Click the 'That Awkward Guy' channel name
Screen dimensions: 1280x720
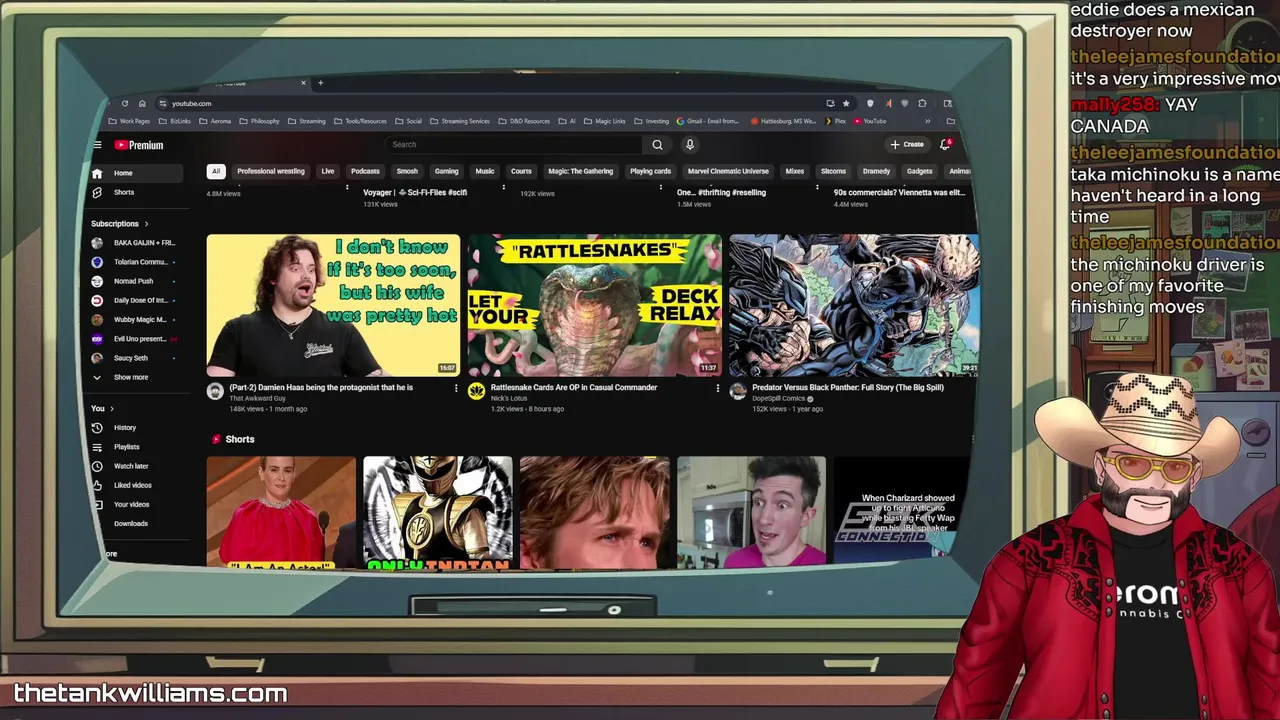[257, 398]
